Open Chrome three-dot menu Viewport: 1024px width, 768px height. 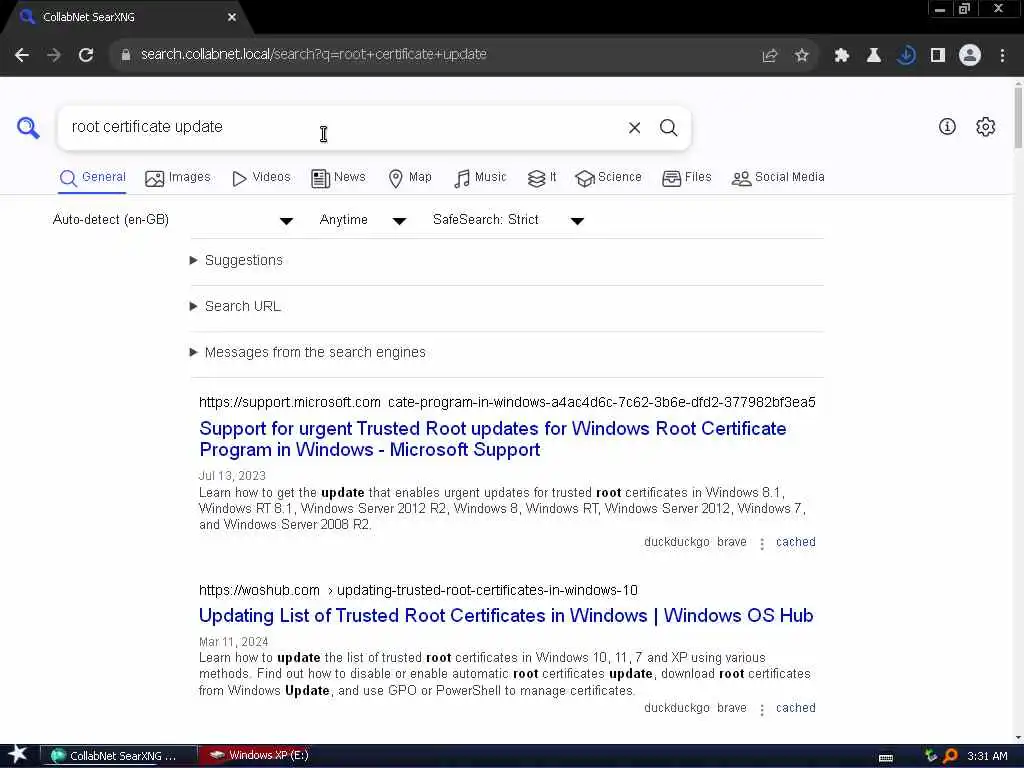point(1002,56)
